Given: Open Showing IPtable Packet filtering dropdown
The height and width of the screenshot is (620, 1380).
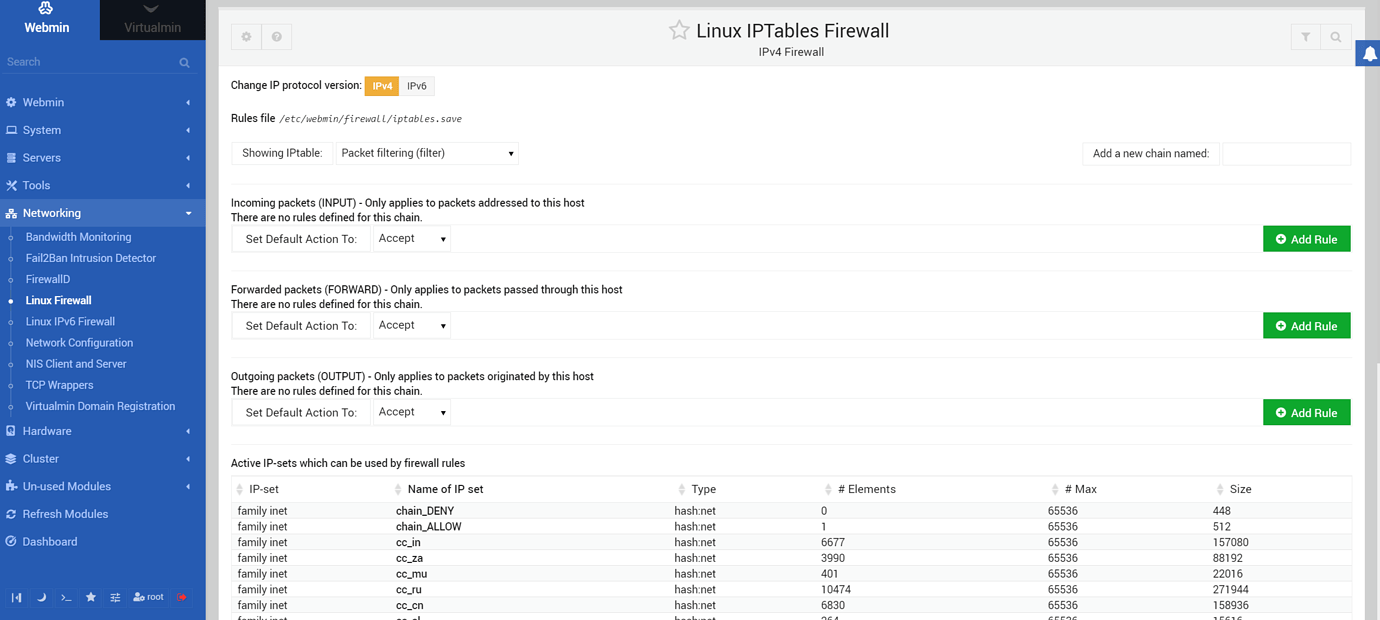Looking at the screenshot, I should click(427, 153).
